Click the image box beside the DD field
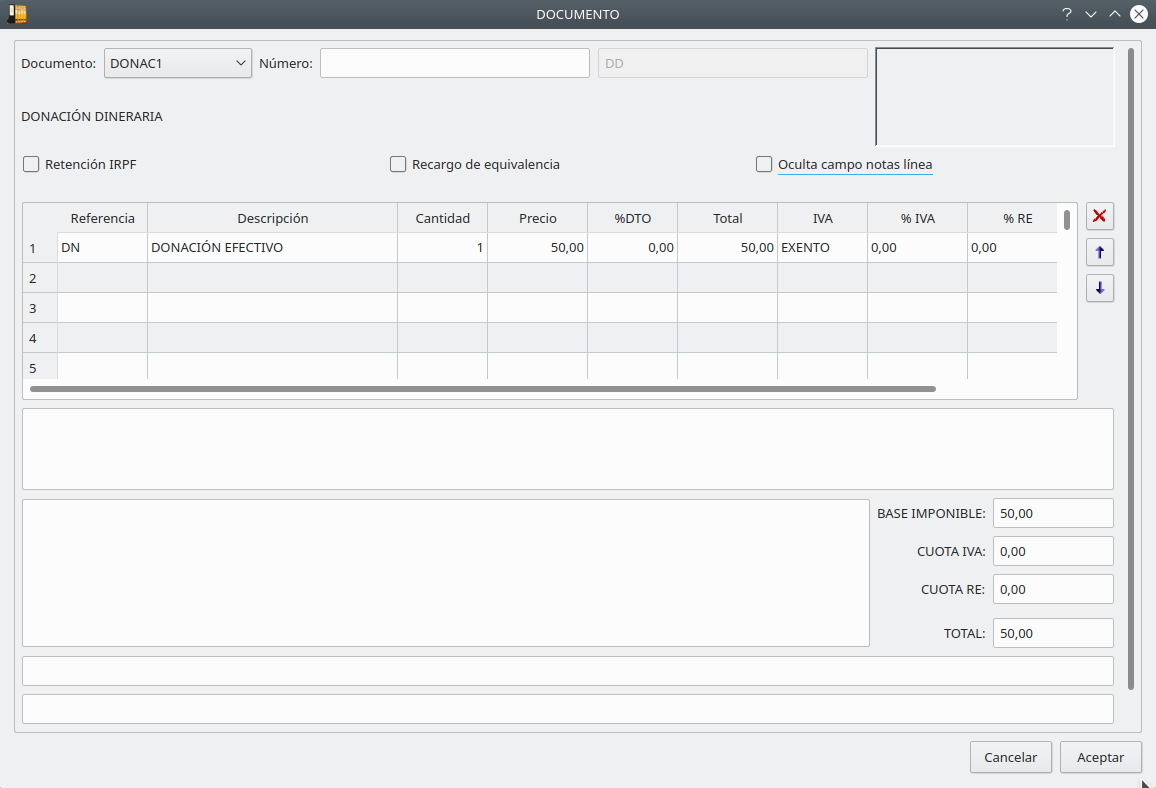The width and height of the screenshot is (1156, 788). (x=995, y=97)
